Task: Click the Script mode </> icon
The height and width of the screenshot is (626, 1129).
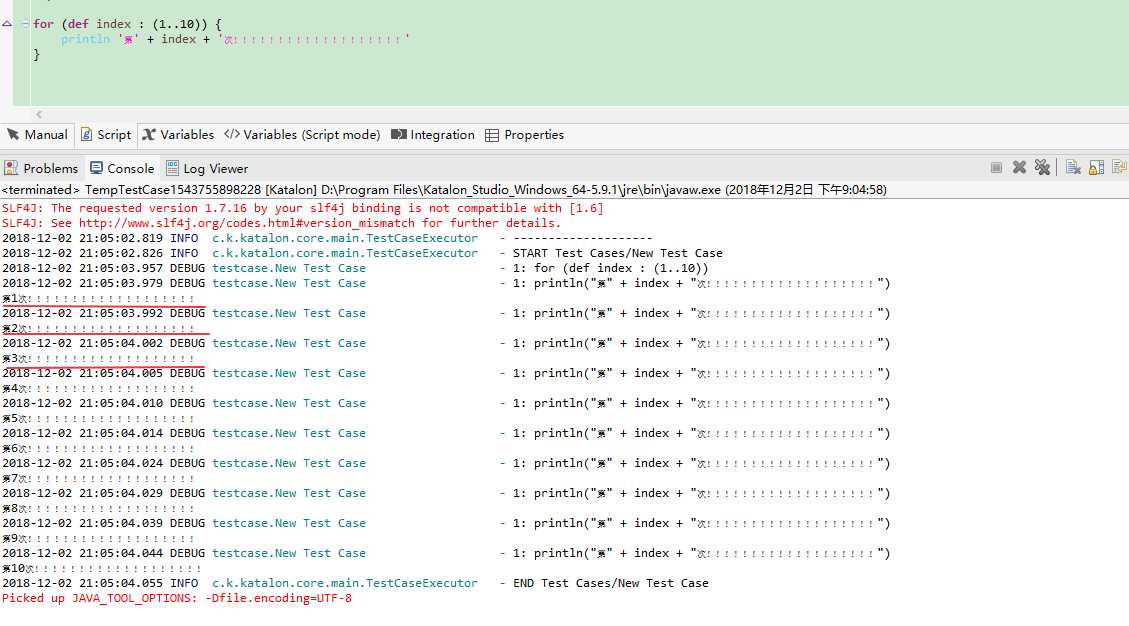Action: pyautogui.click(x=232, y=135)
